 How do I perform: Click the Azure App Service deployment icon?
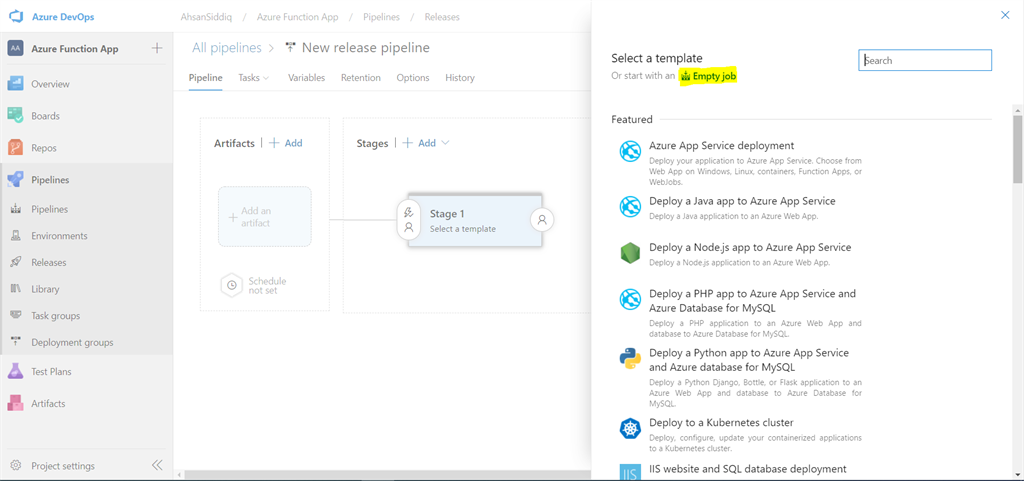pos(630,151)
